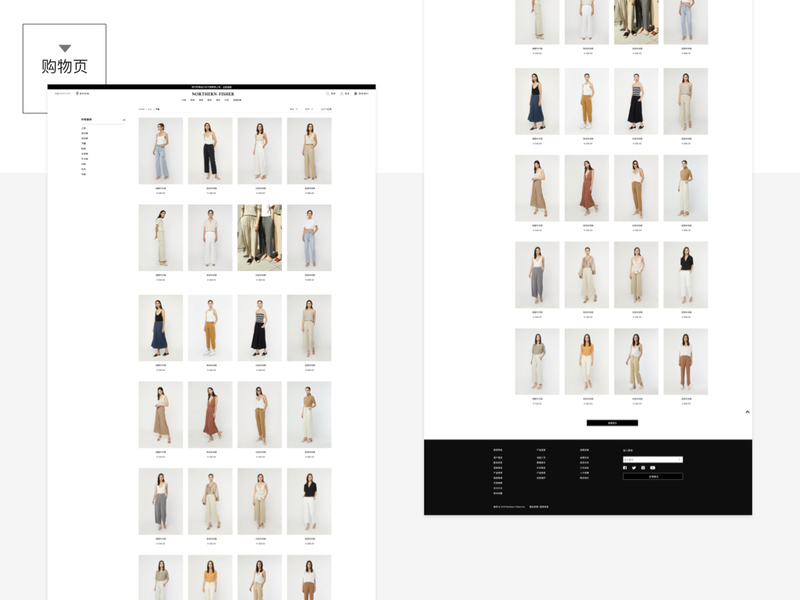The width and height of the screenshot is (800, 600).
Task: Open navy skirt product on right page
Action: tap(537, 102)
